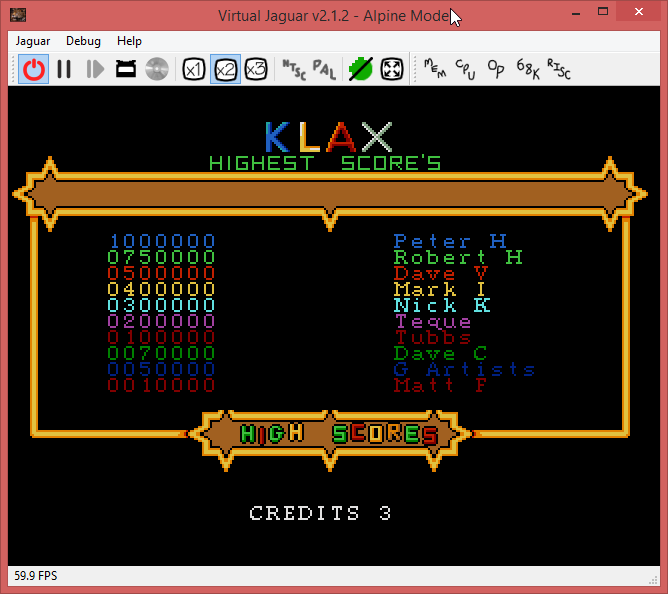Open the Debug menu
The height and width of the screenshot is (594, 668).
(83, 41)
